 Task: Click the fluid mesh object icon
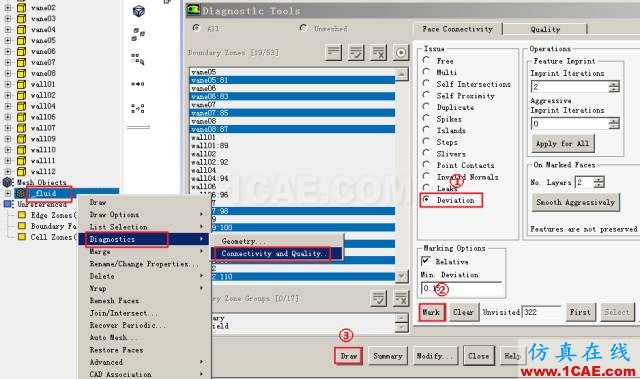pyautogui.click(x=20, y=193)
